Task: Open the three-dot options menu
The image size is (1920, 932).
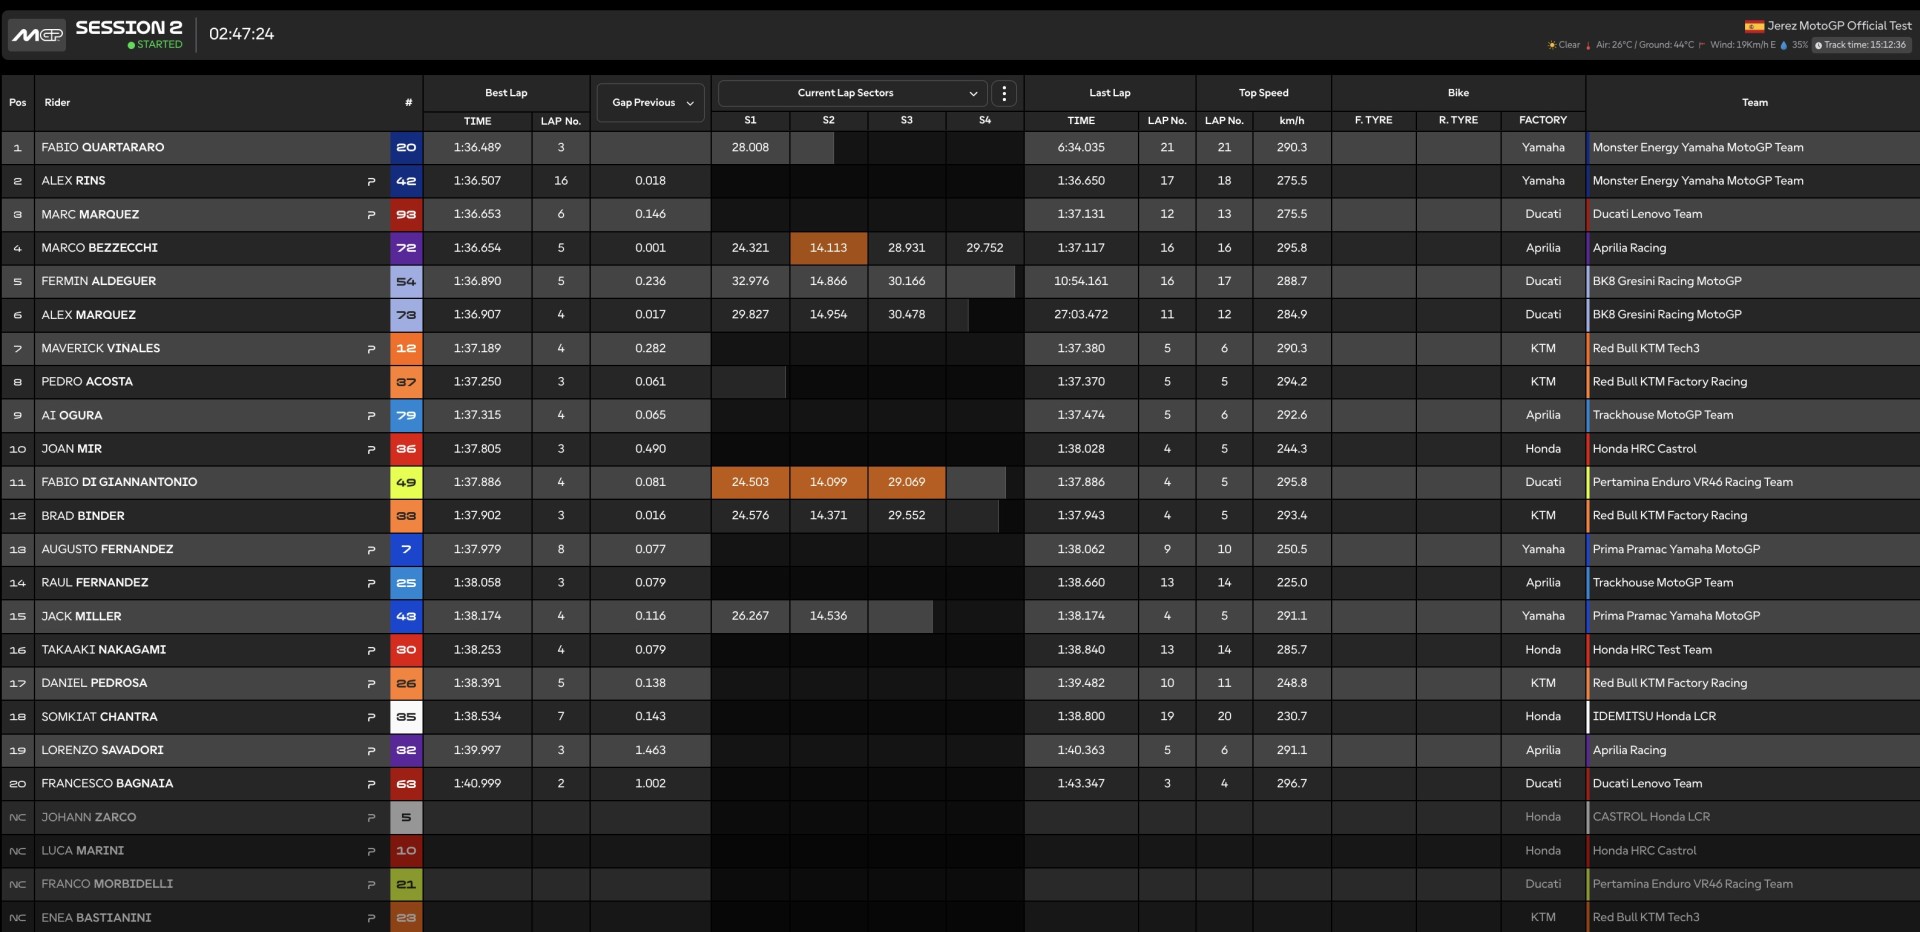Action: coord(1004,93)
